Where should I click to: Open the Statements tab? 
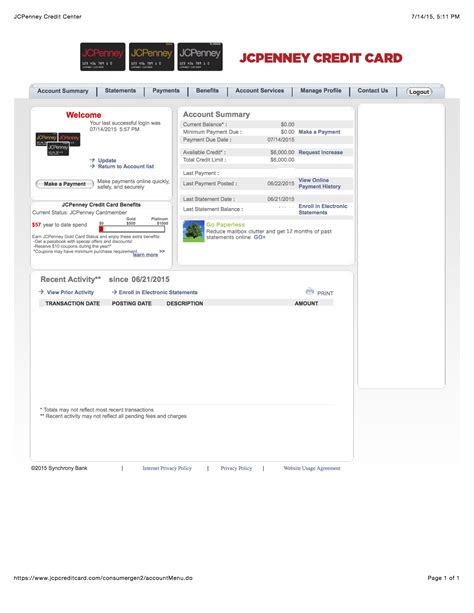coord(120,90)
